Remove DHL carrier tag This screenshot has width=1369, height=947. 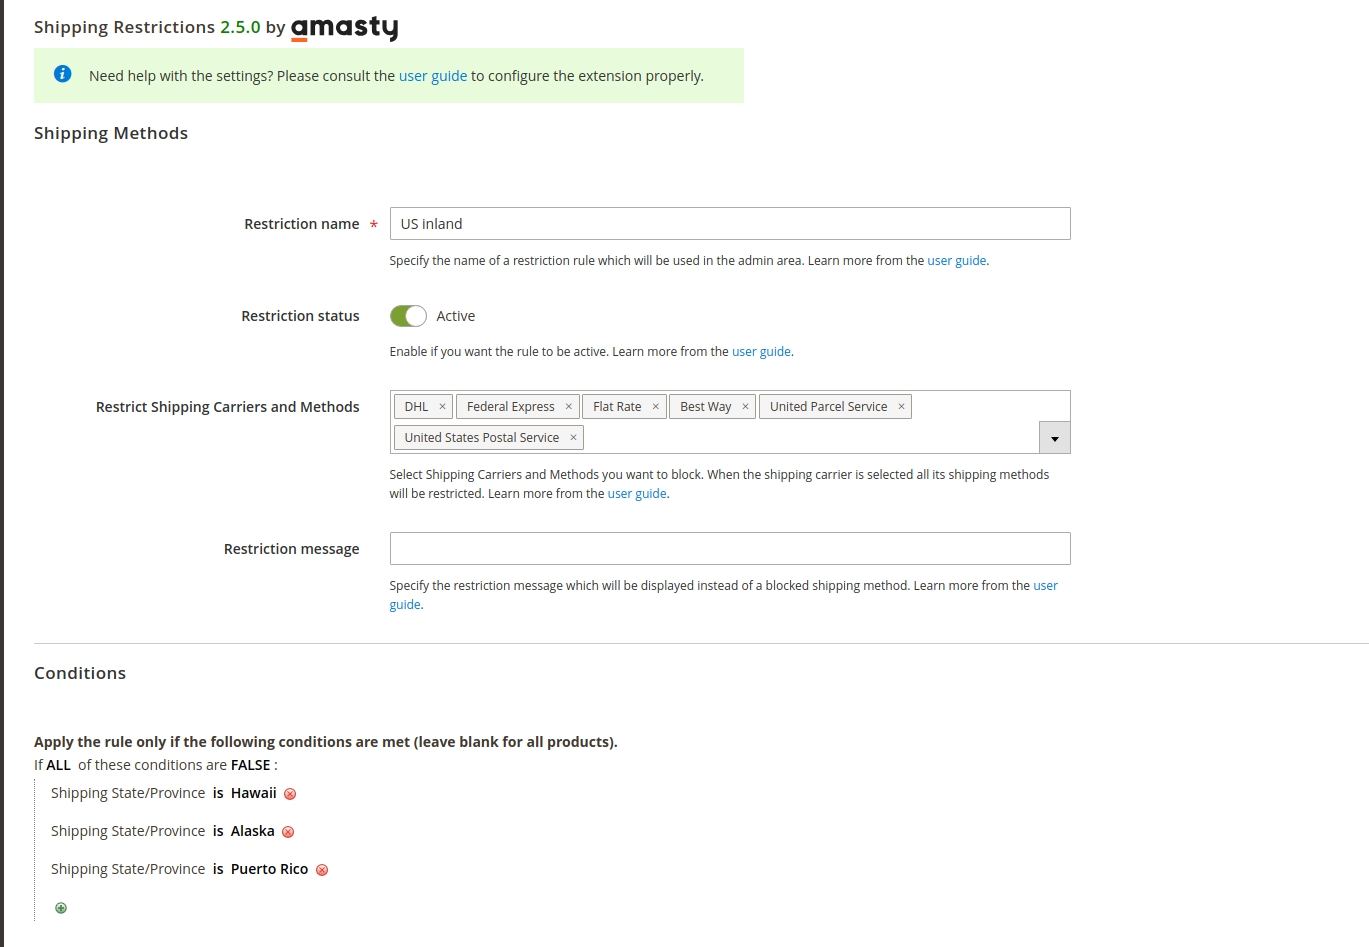pos(442,407)
